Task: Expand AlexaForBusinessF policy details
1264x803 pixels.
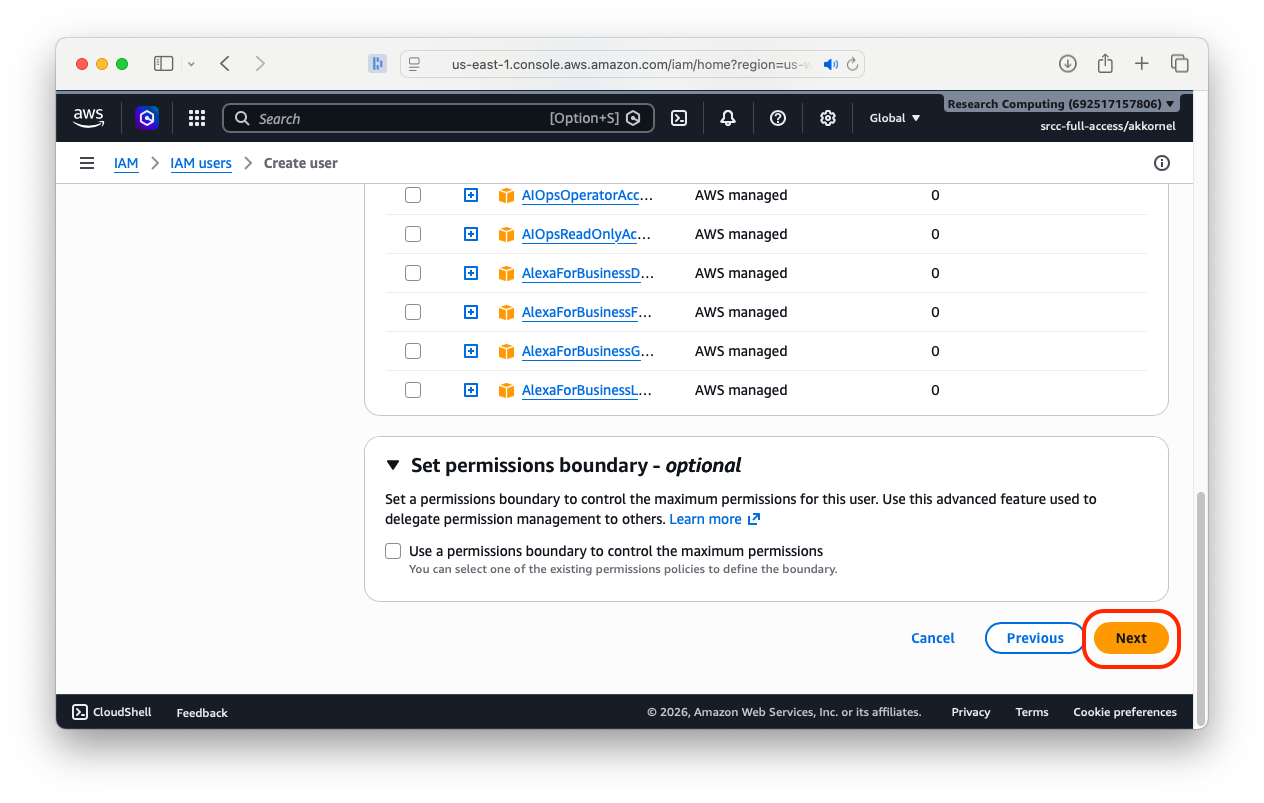Action: 471,312
